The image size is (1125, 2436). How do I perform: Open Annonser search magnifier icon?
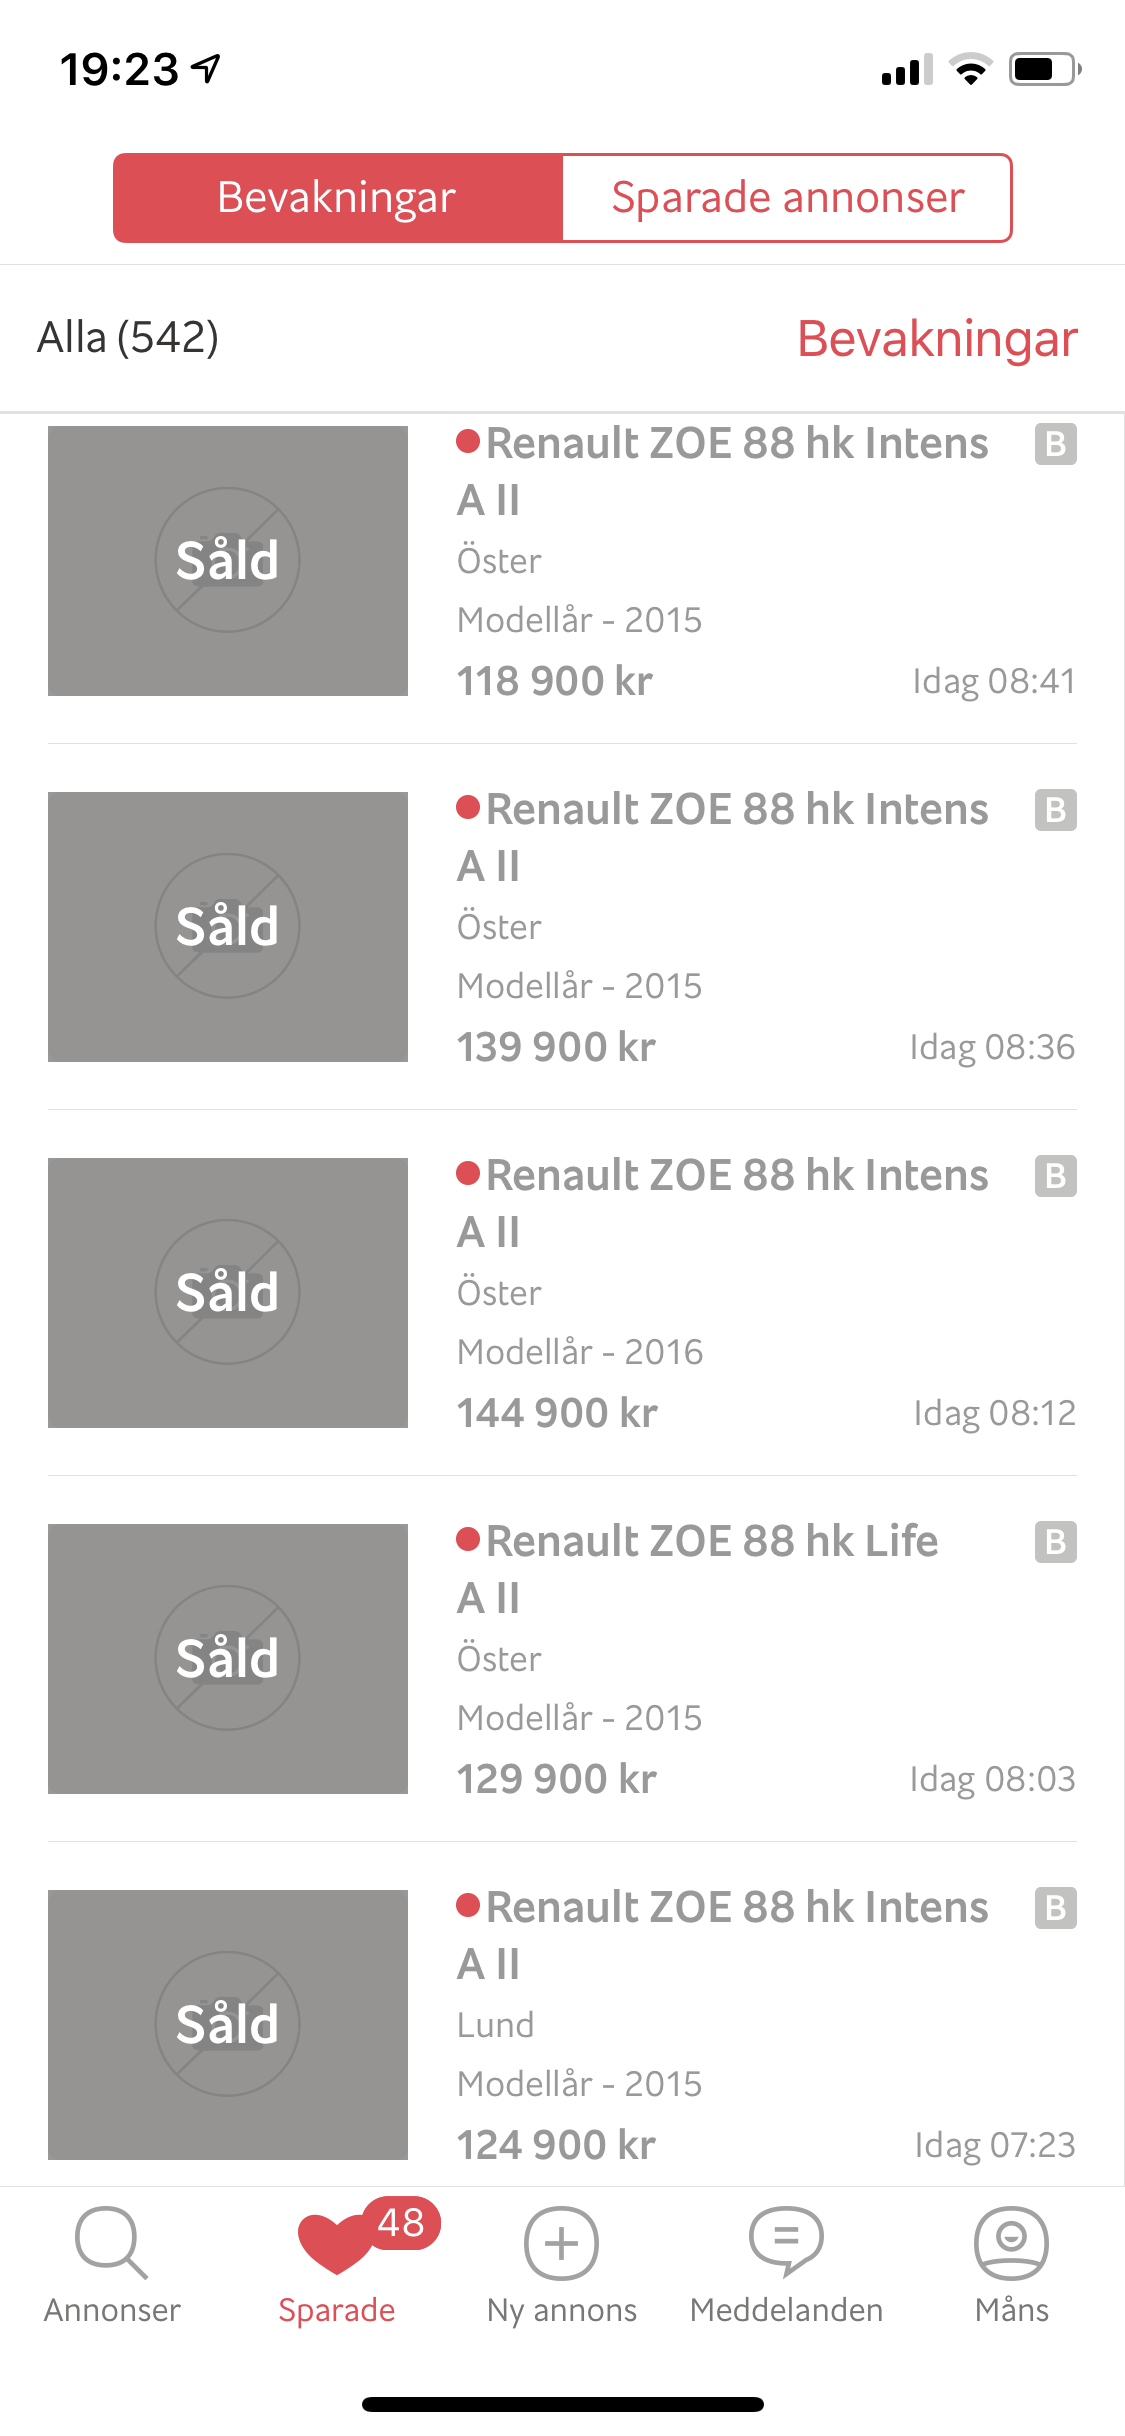pos(111,2242)
